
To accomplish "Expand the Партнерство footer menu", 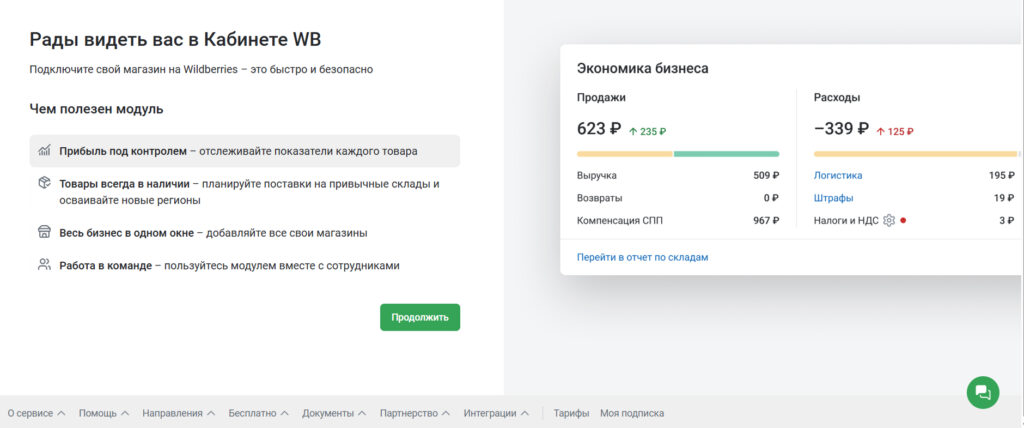I will click(415, 414).
